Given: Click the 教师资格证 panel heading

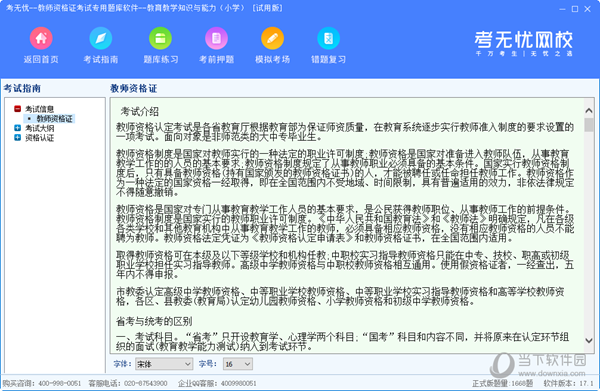Looking at the screenshot, I should coord(134,88).
